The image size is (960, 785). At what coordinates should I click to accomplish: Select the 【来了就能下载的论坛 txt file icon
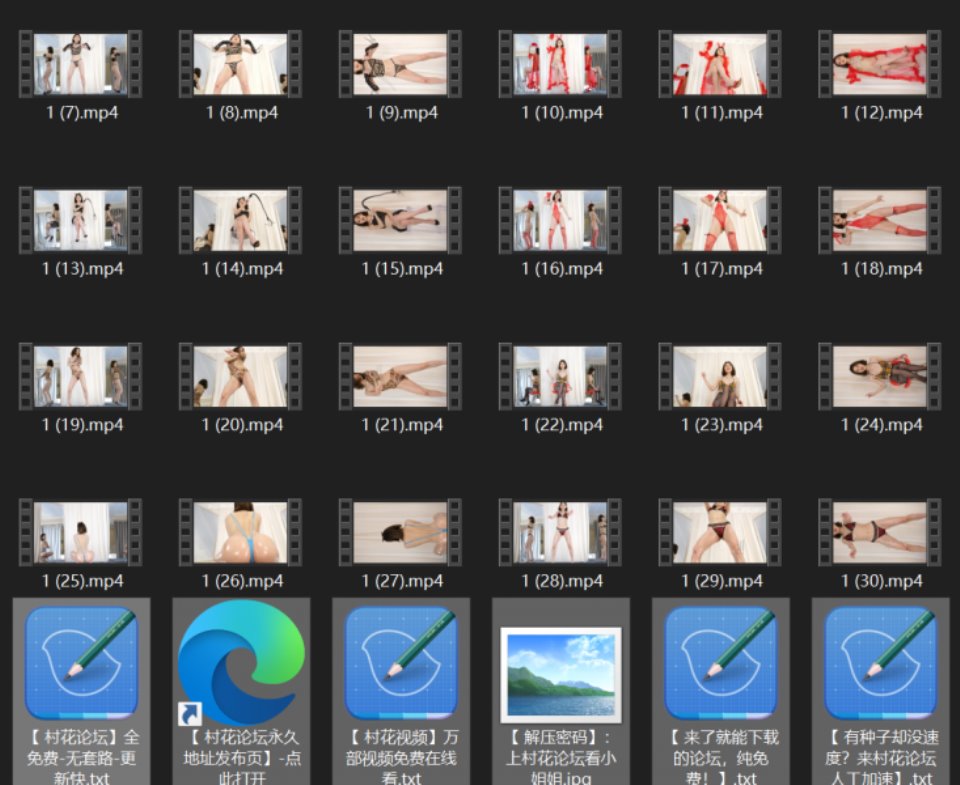click(x=721, y=663)
